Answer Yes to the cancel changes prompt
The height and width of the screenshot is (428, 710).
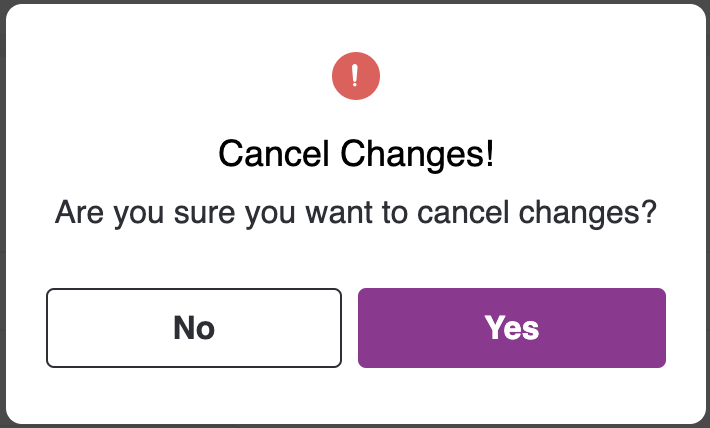[x=512, y=327]
